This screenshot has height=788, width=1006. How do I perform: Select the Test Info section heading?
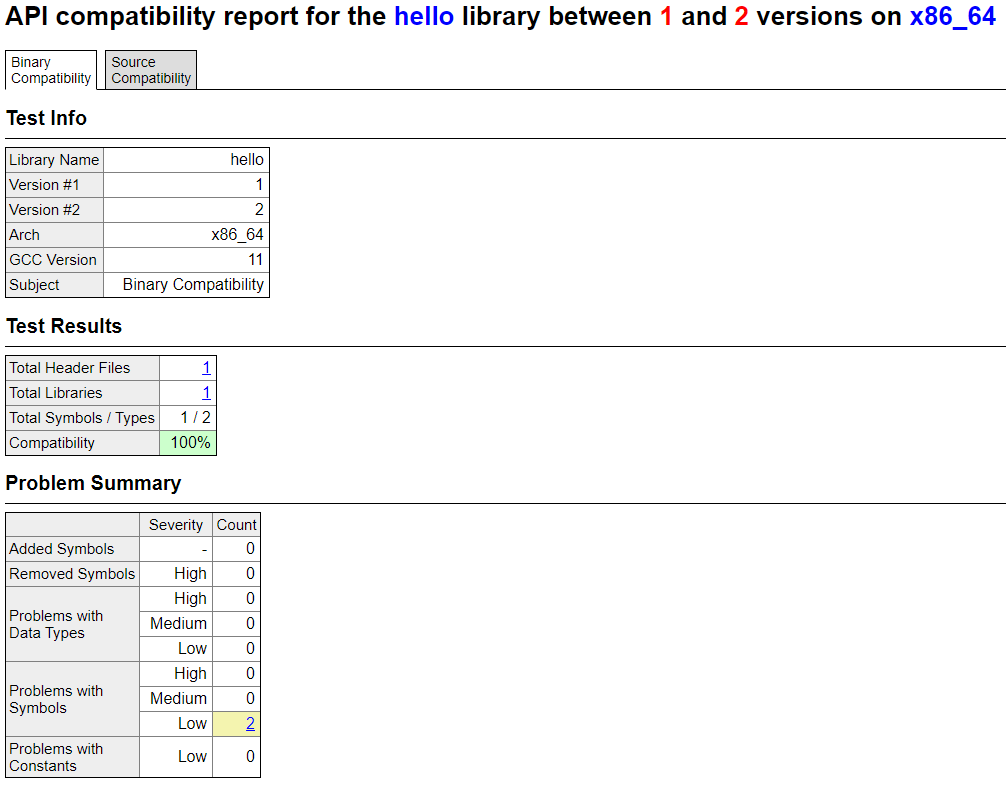pyautogui.click(x=46, y=118)
